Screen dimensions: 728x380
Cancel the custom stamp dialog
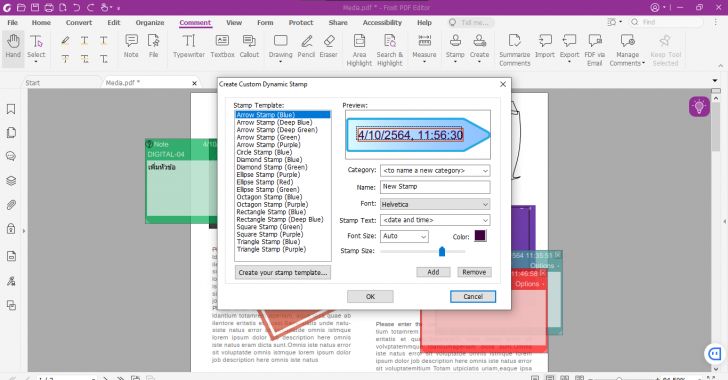[x=473, y=296]
